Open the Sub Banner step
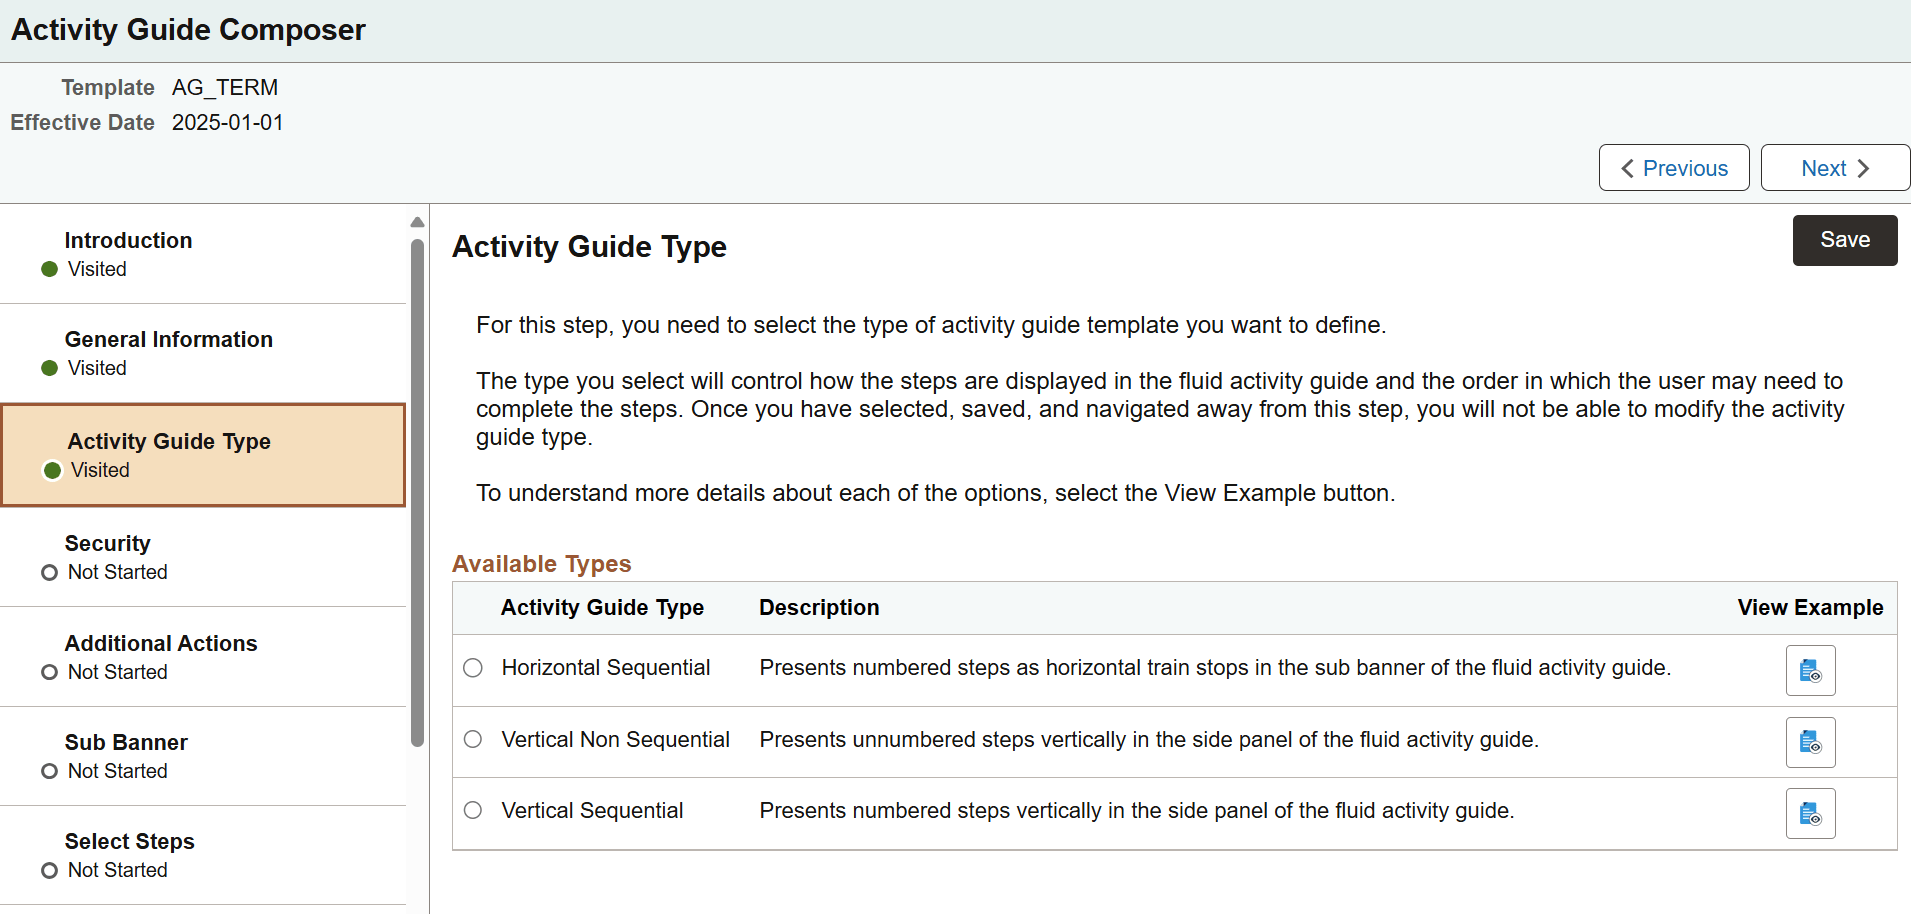 [x=126, y=742]
